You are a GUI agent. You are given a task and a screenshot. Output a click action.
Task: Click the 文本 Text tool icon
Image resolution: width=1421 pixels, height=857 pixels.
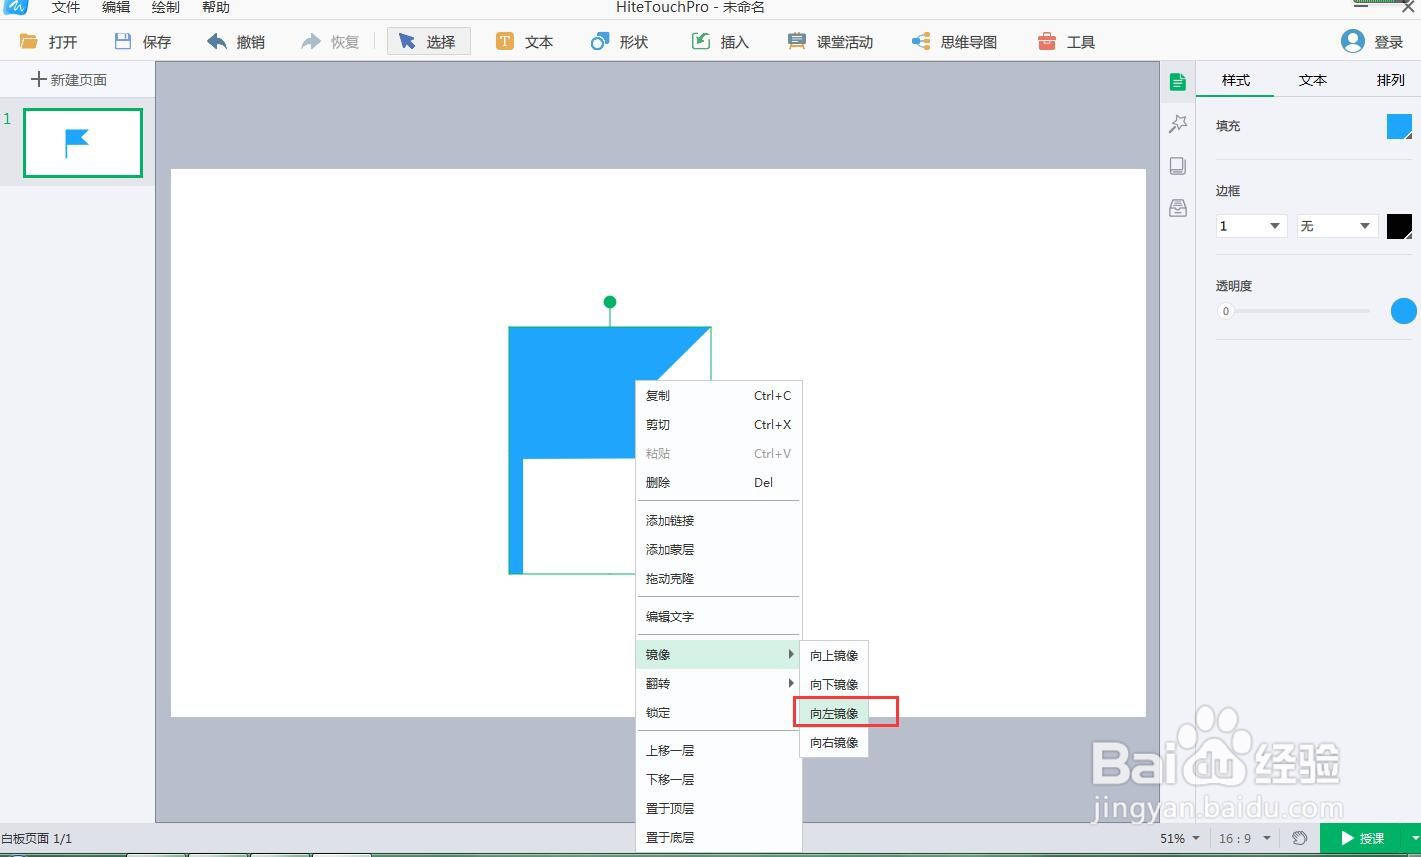[x=523, y=41]
